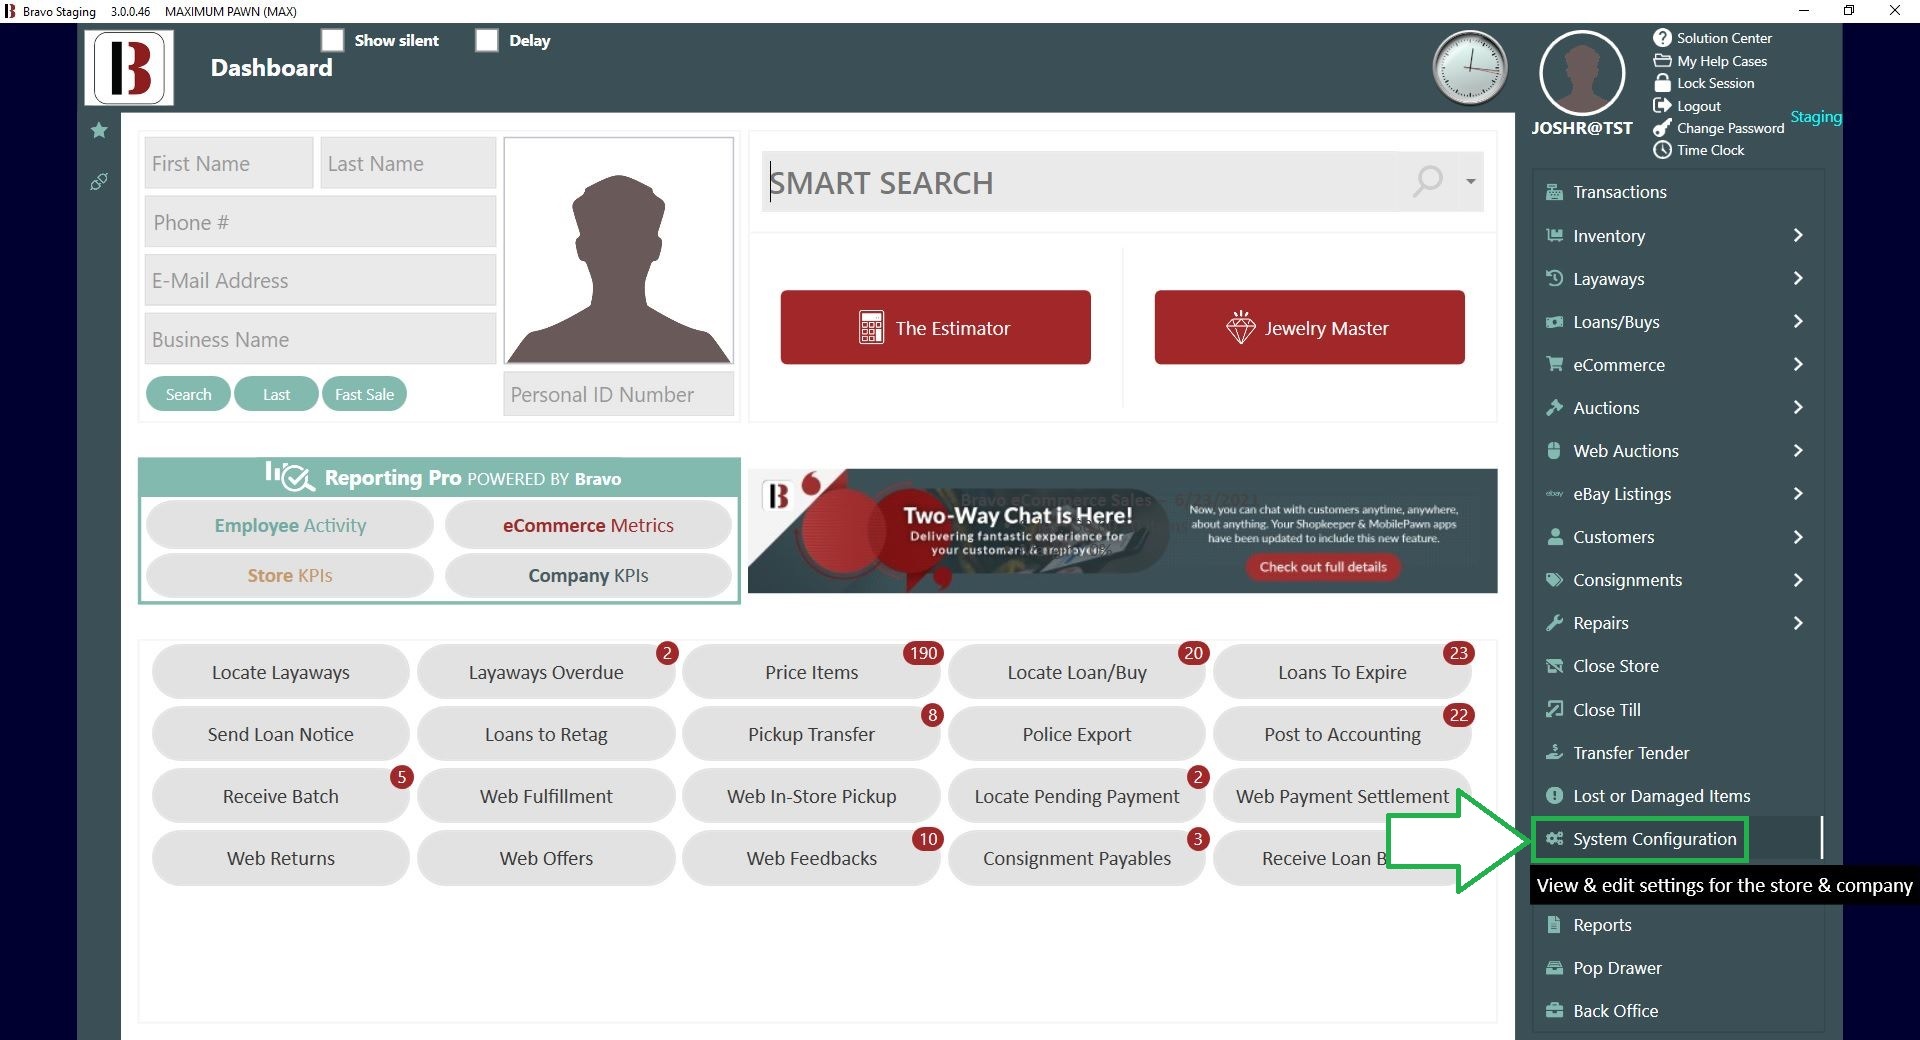Open eCommerce Metrics report

(x=588, y=525)
